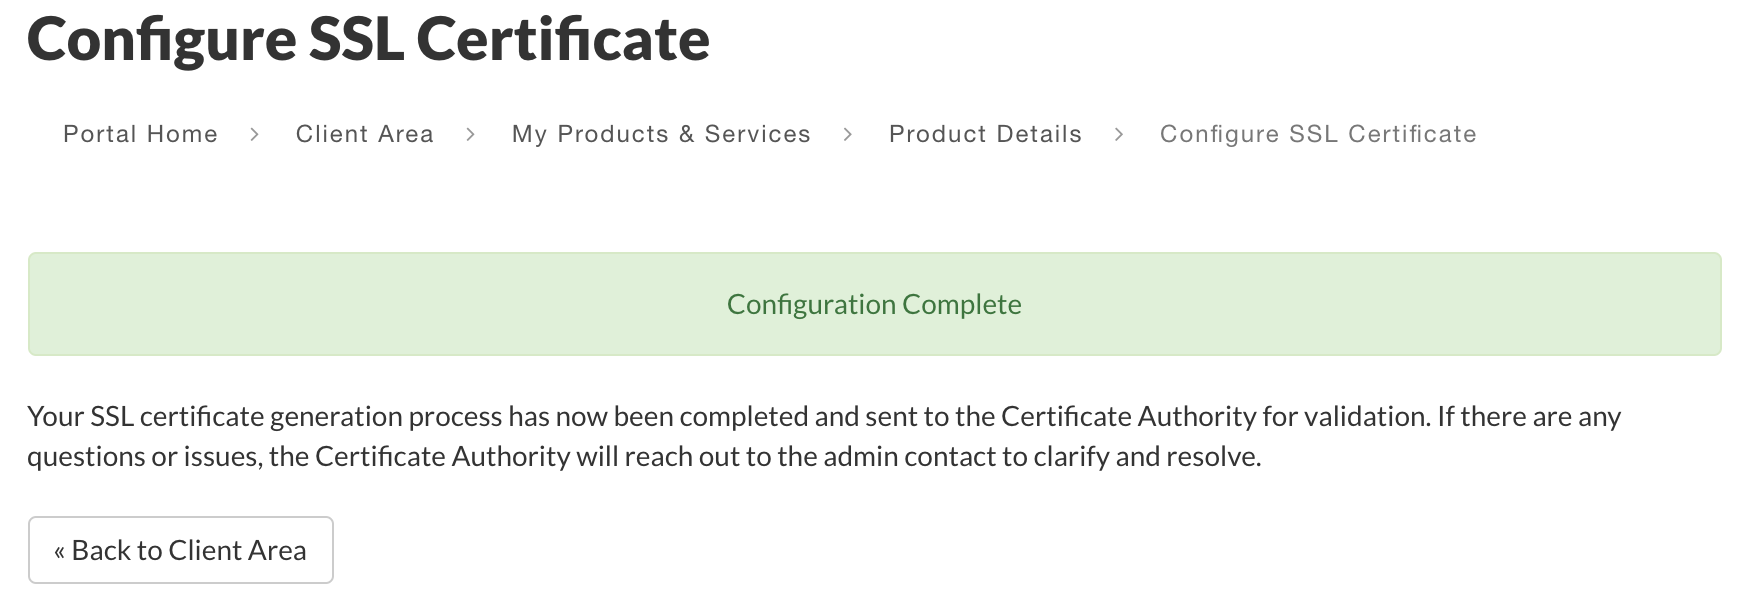Go to Portal Home breadcrumb
Screen dimensions: 1754x610
click(x=140, y=134)
